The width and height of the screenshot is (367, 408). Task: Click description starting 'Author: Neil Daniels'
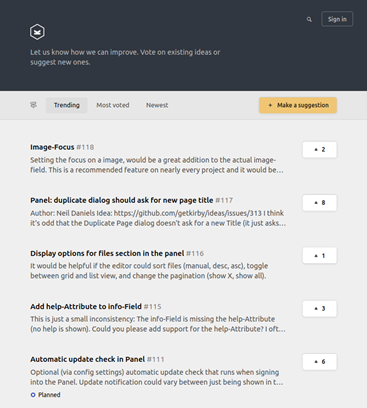coord(158,218)
